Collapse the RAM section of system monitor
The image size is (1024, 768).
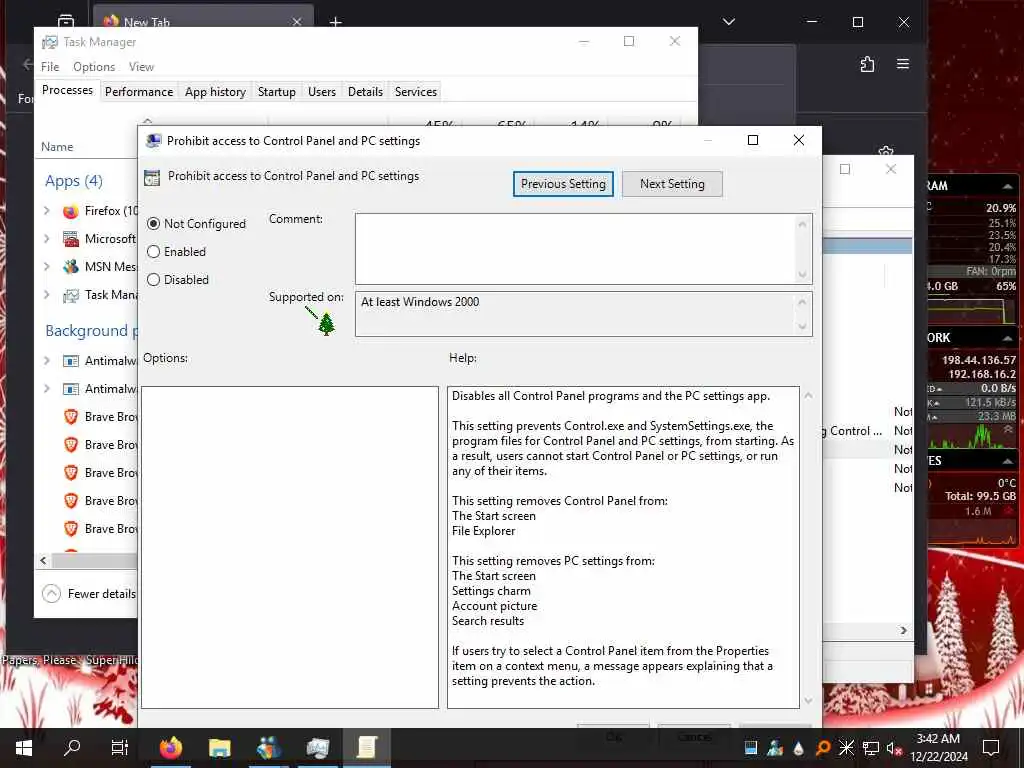pos(1008,186)
